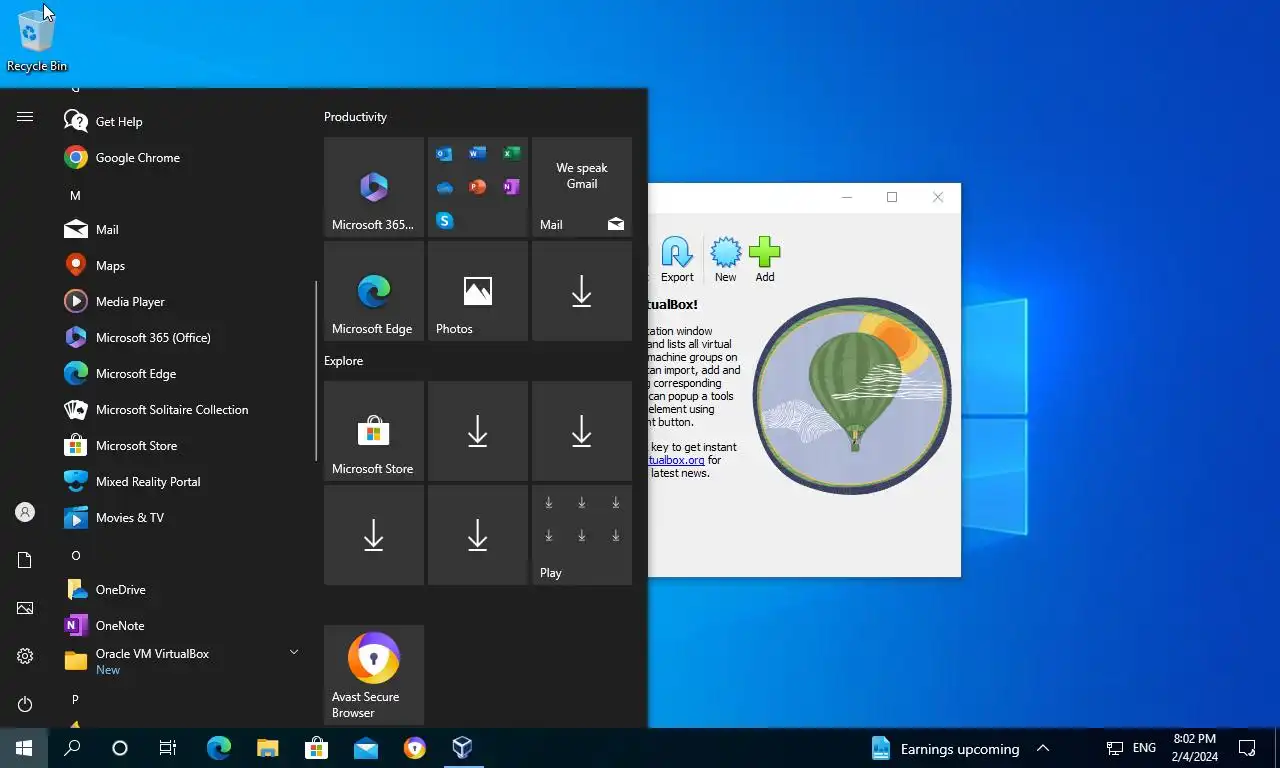1280x768 pixels.
Task: Open the Action Center notifications
Action: 1247,748
